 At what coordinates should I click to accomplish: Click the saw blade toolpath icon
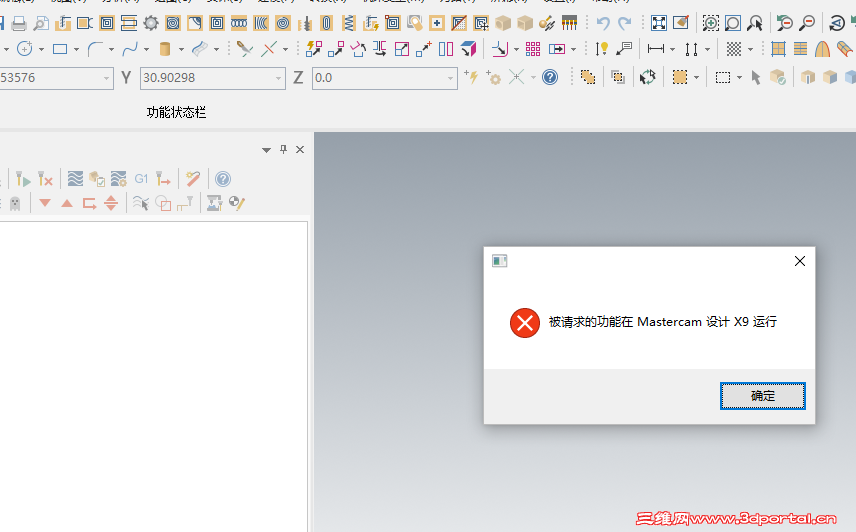tap(151, 23)
